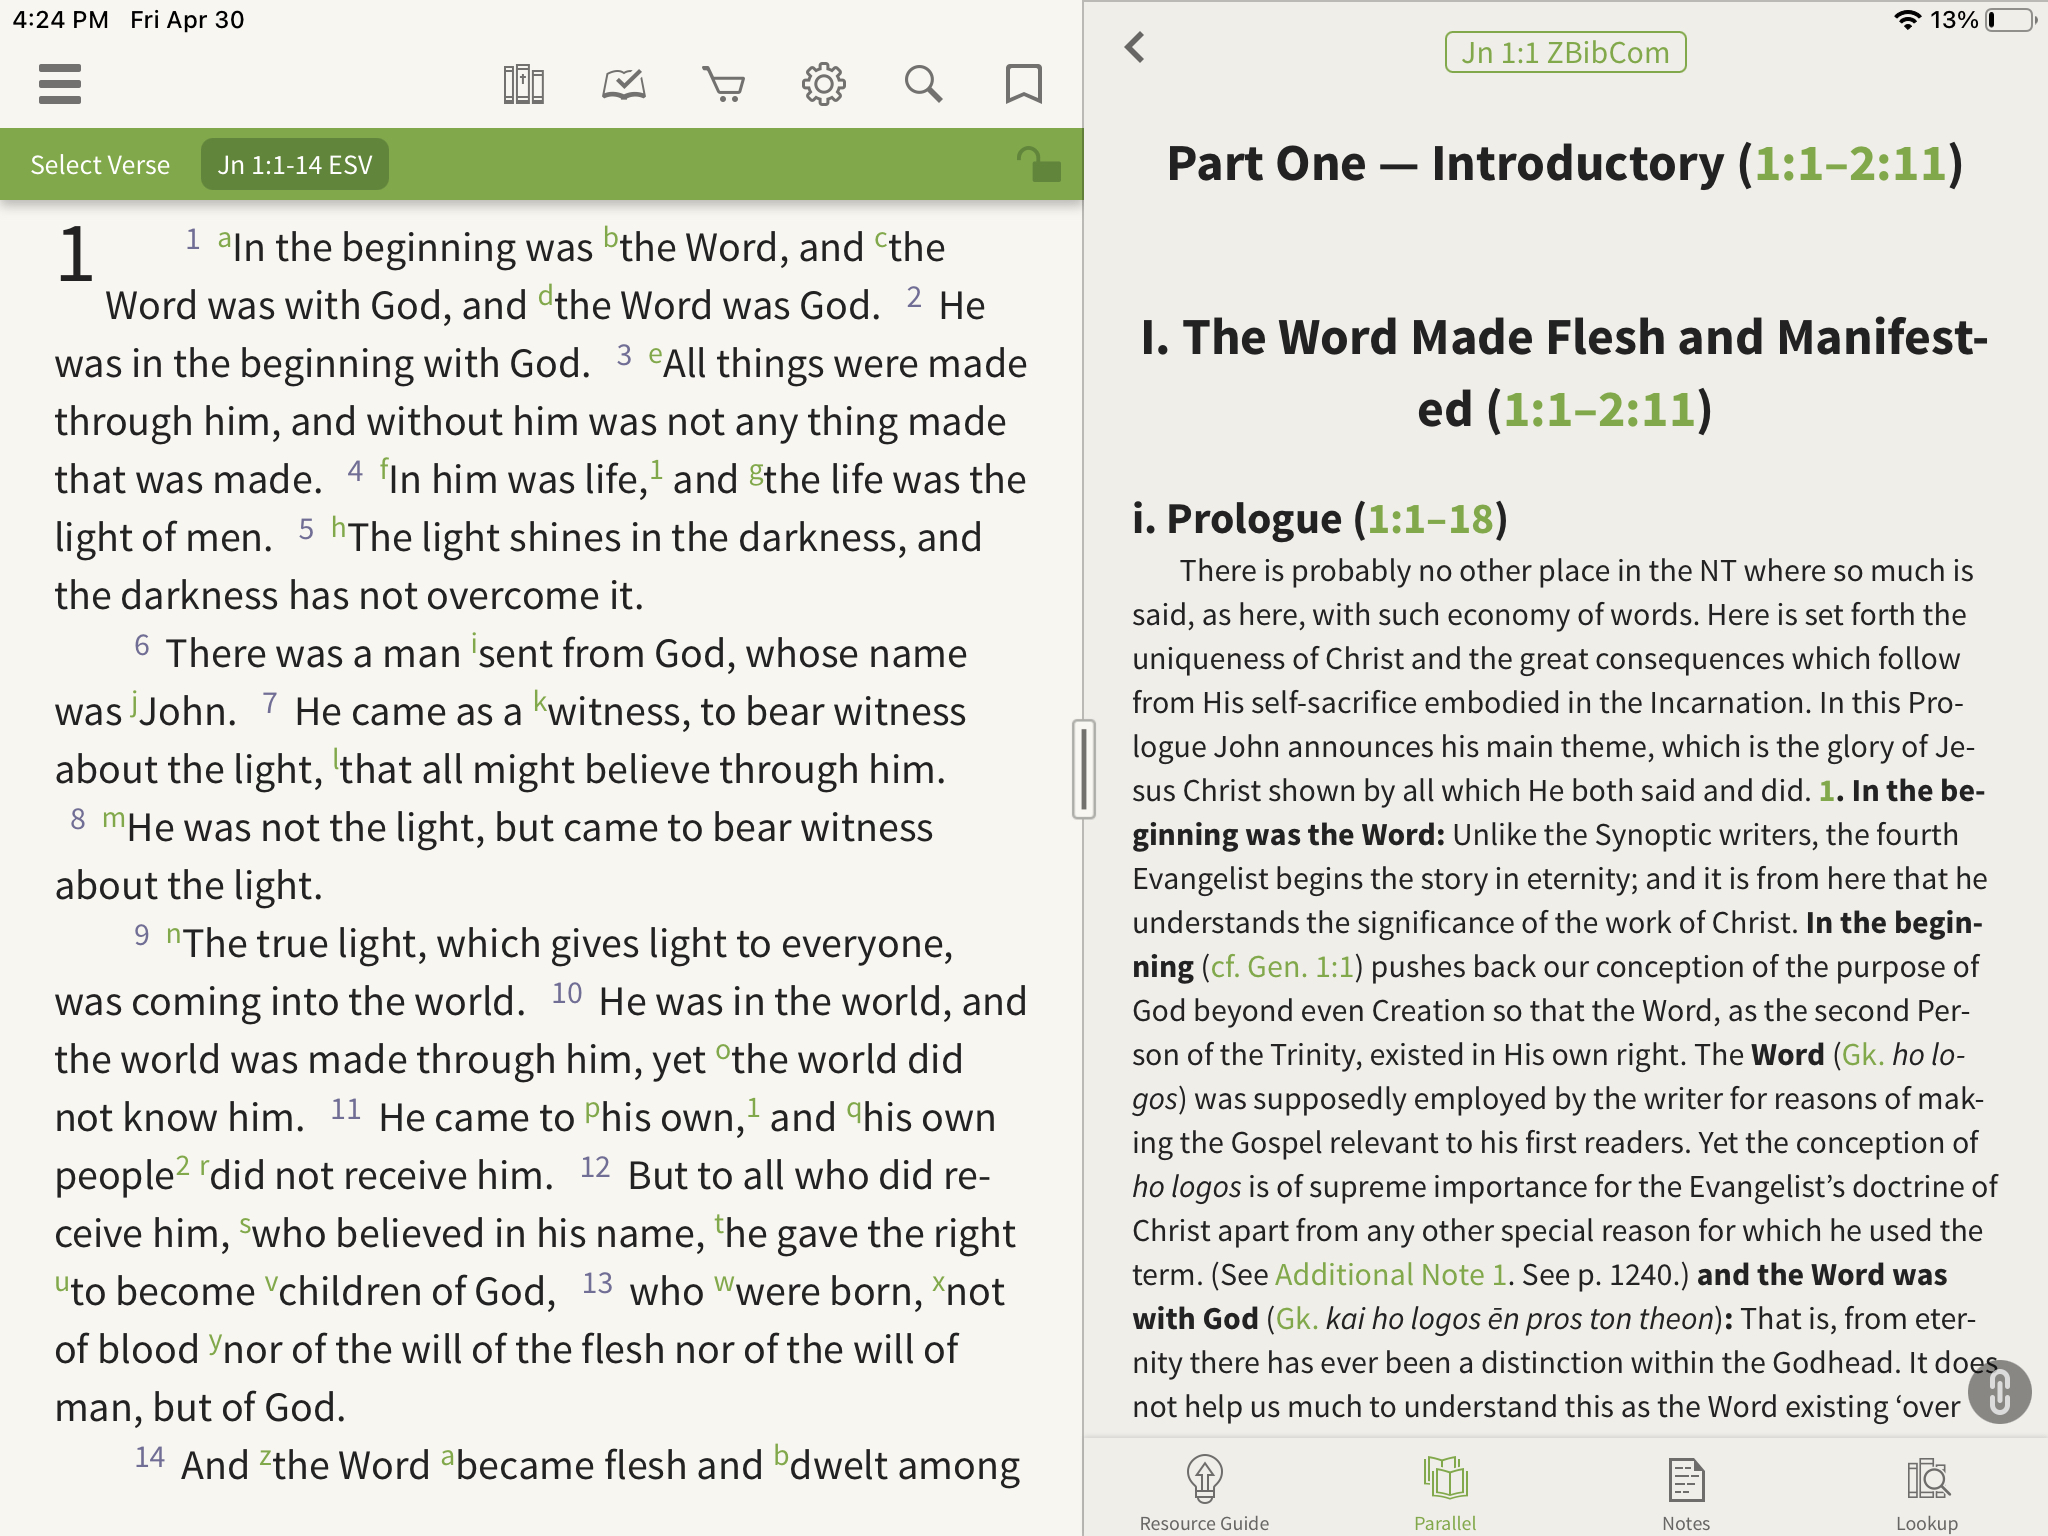Open the store shopping cart
The image size is (2048, 1536).
tap(724, 84)
